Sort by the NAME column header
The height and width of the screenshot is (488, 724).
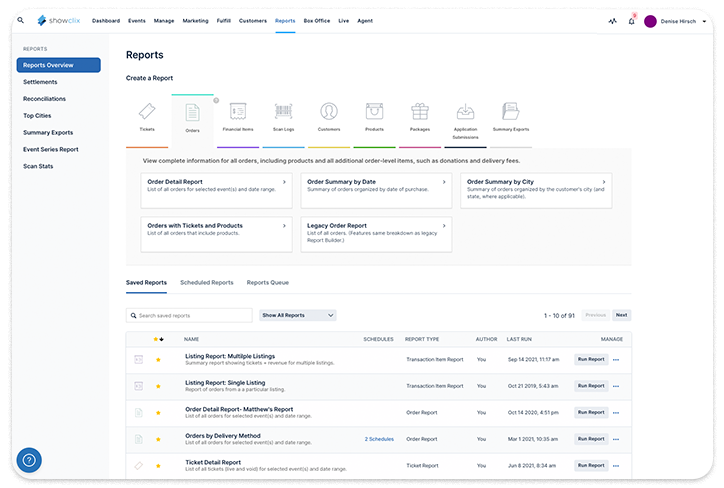[x=191, y=339]
